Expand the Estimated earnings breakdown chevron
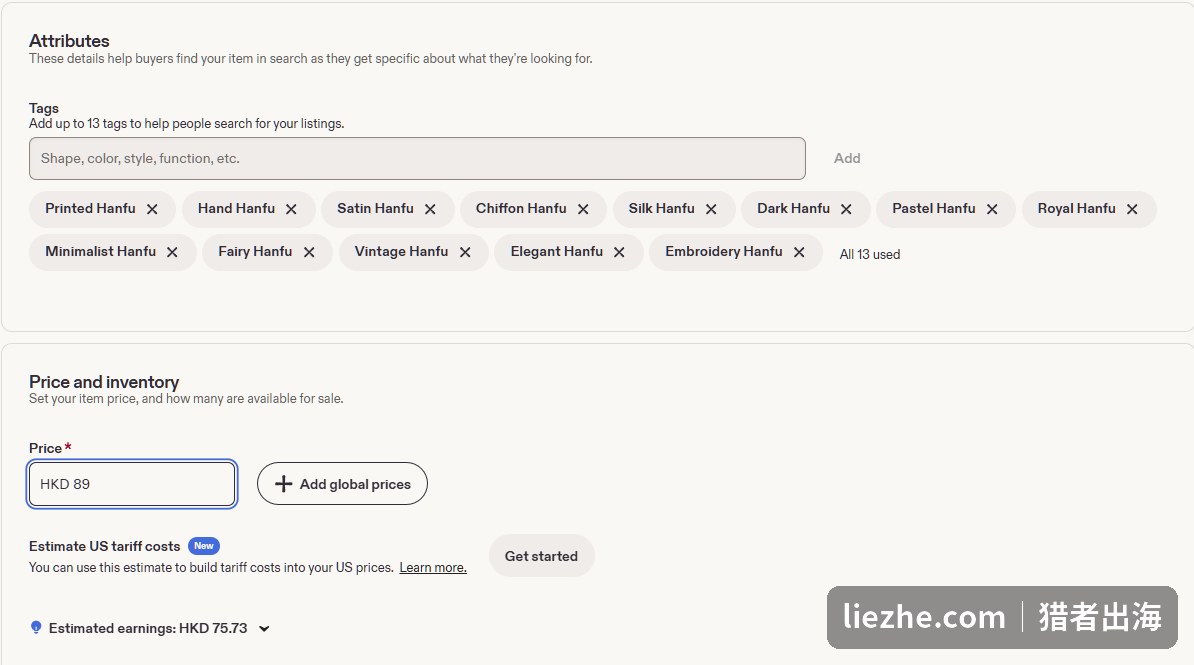Screen dimensions: 1194x665 [x=264, y=628]
